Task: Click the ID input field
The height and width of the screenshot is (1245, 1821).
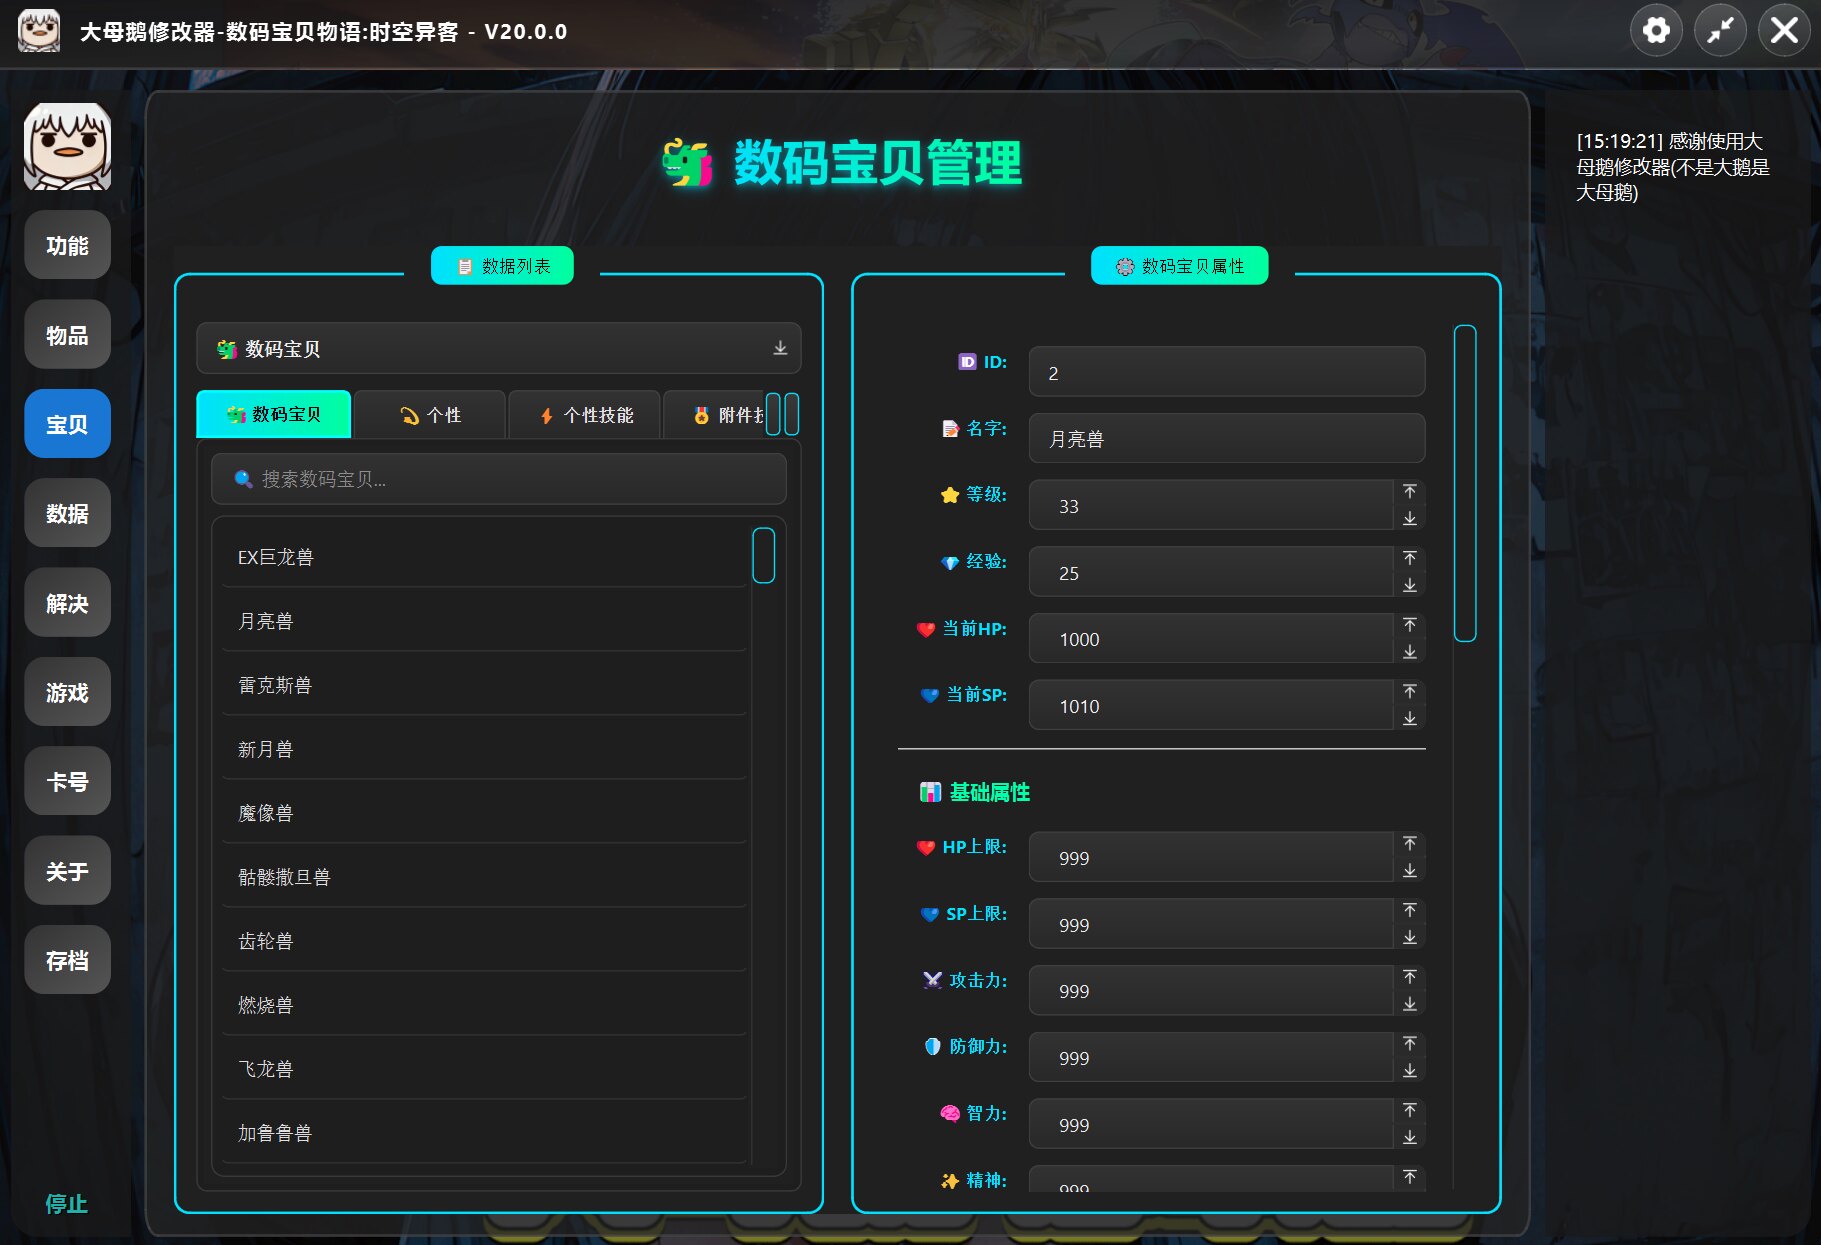Action: coord(1226,372)
